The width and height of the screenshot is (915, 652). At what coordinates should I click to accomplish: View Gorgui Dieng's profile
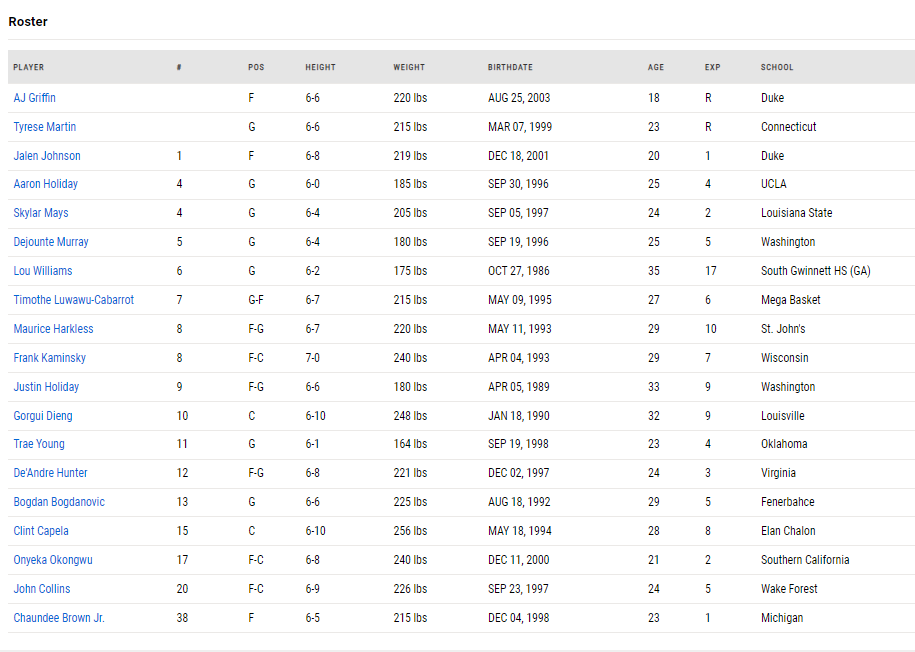point(43,416)
